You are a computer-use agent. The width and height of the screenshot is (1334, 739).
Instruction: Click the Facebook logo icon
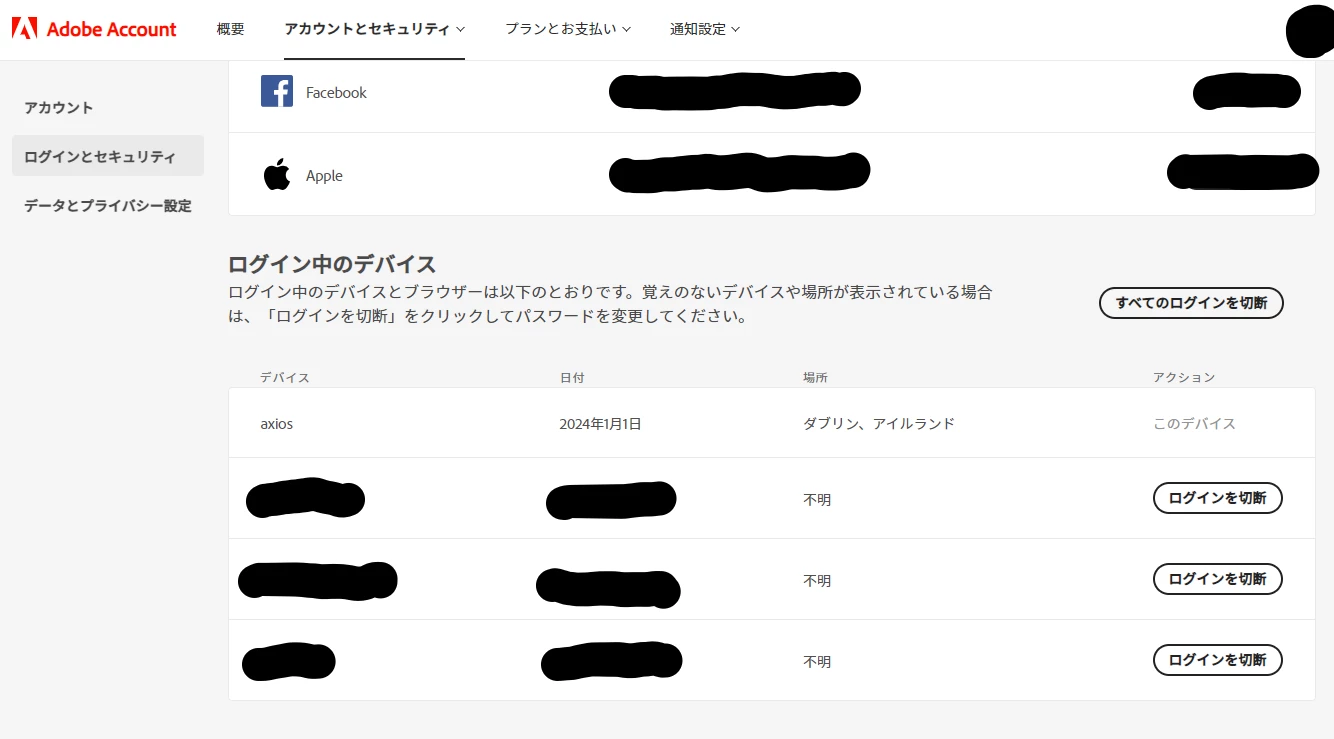(x=277, y=91)
